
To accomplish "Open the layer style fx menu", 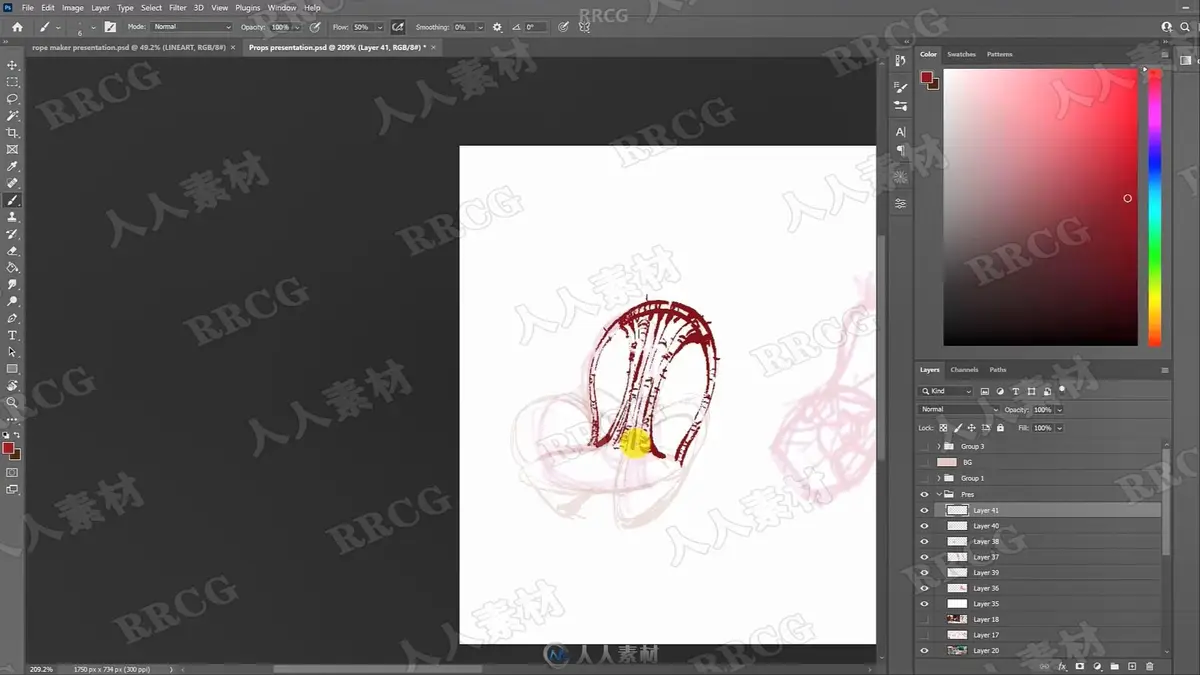I will point(1063,666).
